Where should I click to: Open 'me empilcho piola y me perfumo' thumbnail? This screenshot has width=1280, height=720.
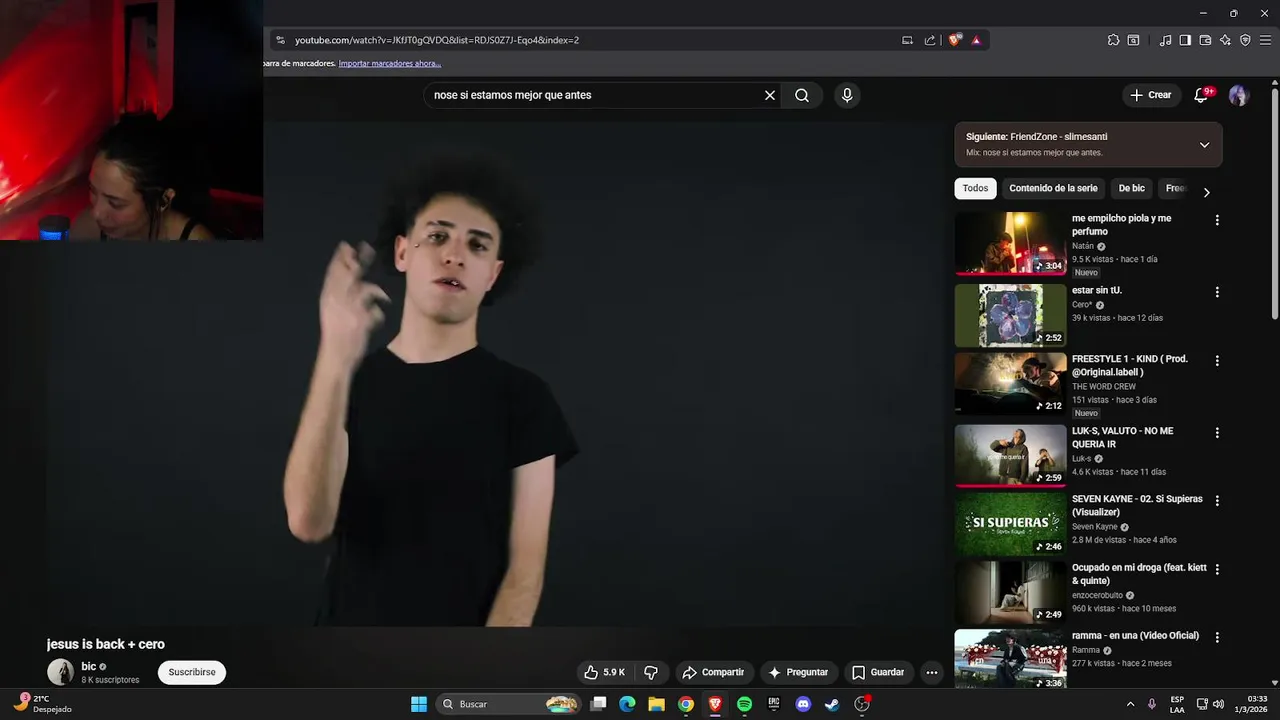point(1010,243)
